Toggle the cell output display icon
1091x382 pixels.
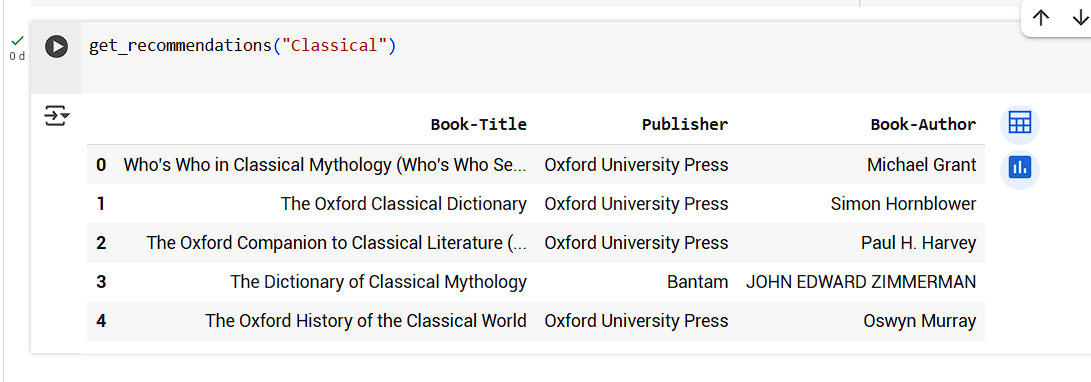[57, 116]
